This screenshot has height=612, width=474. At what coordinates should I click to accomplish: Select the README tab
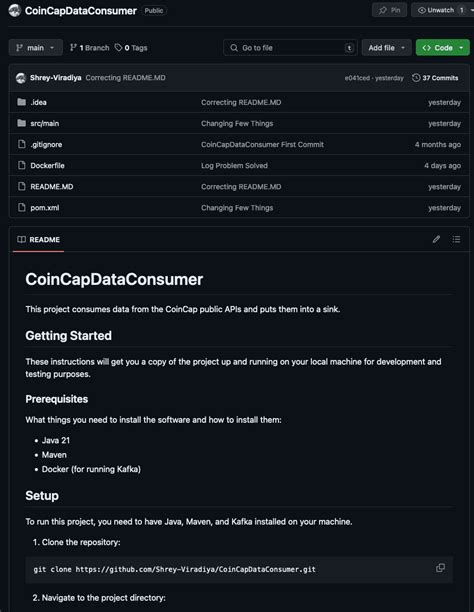(38, 239)
